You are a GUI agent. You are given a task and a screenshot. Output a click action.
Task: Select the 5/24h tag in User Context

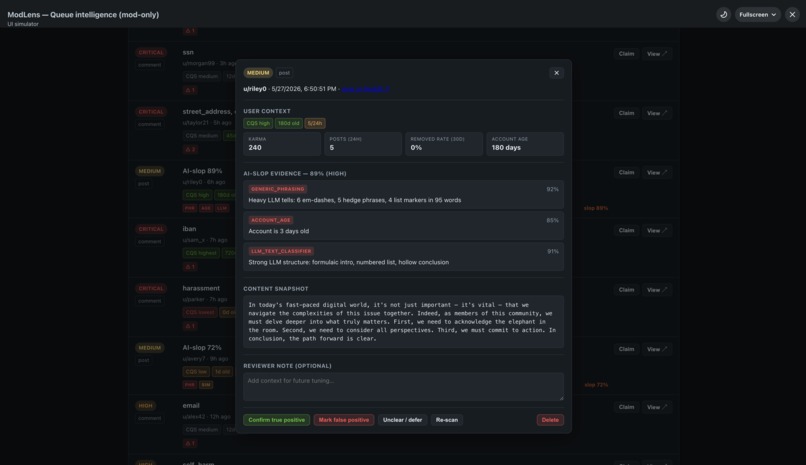point(315,123)
